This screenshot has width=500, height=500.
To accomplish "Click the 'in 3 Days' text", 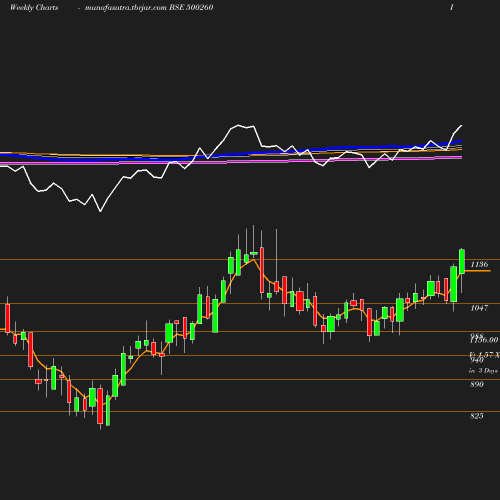I will tap(483, 370).
